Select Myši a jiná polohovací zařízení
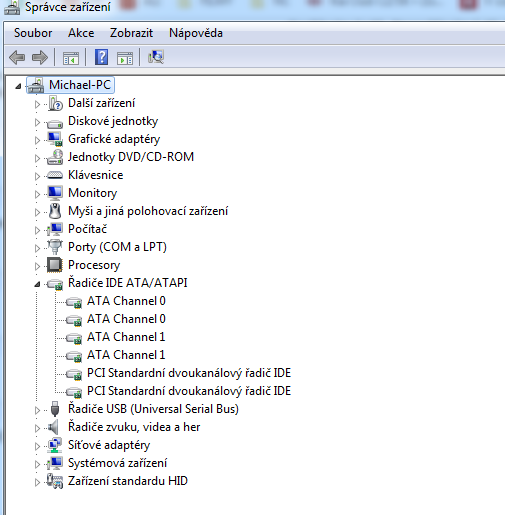 pos(148,211)
